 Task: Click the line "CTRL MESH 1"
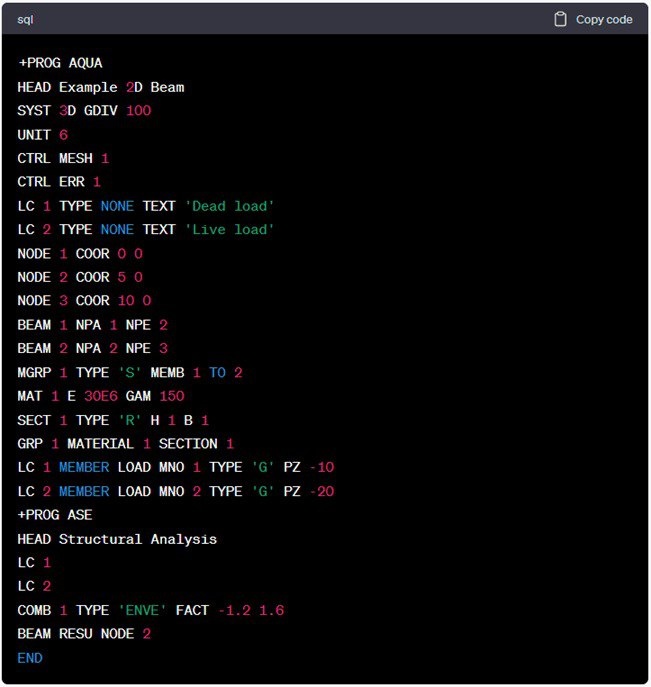63,158
